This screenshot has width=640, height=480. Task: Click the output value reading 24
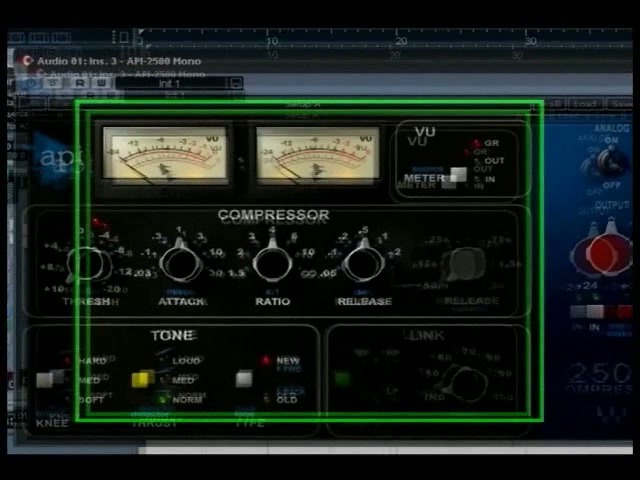click(x=590, y=285)
